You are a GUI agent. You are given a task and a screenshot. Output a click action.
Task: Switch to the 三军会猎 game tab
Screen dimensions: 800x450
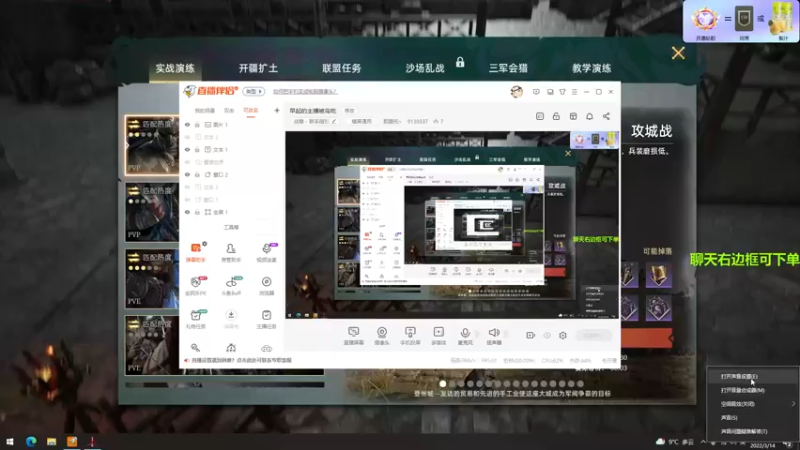coord(508,68)
